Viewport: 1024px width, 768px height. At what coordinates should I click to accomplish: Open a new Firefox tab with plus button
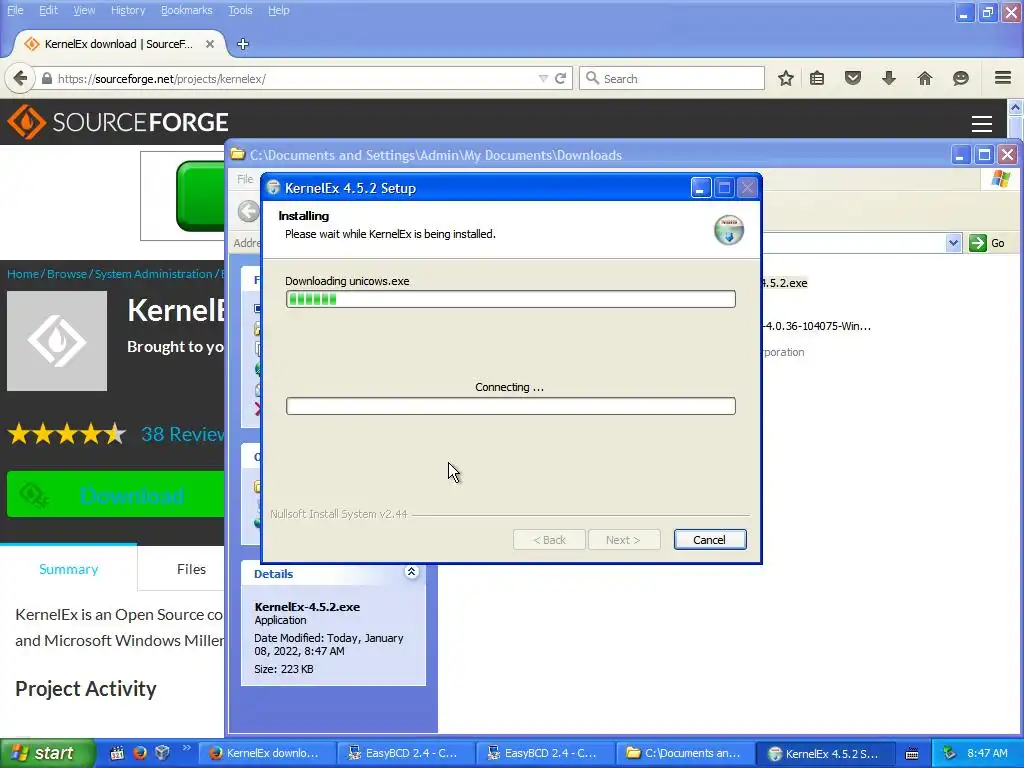pos(243,44)
